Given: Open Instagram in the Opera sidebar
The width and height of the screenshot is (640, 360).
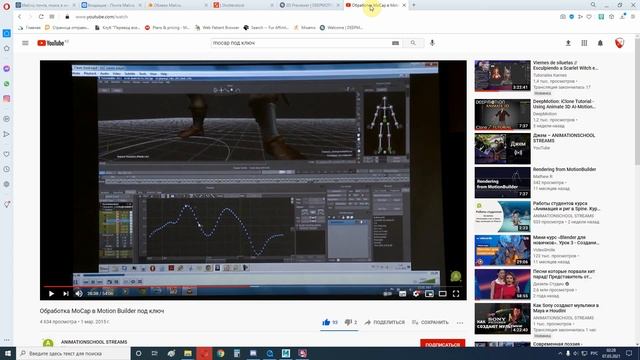Looking at the screenshot, I should (7, 99).
